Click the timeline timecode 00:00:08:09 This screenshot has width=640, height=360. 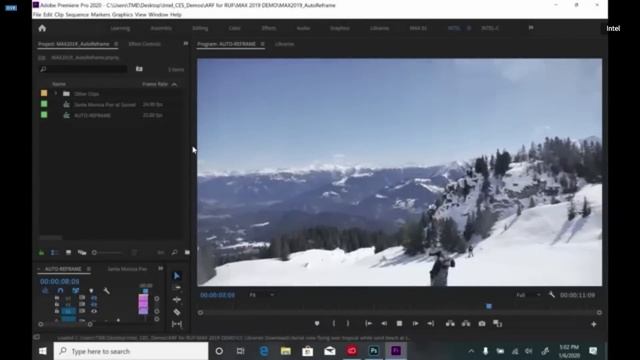60,281
